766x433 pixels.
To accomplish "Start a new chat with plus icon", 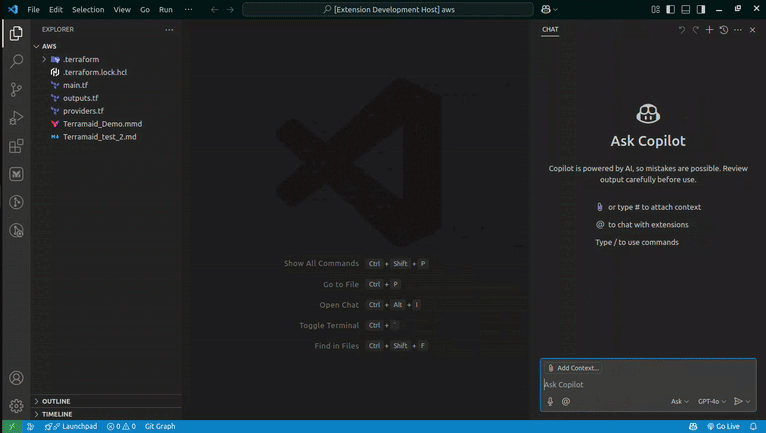I will click(709, 30).
